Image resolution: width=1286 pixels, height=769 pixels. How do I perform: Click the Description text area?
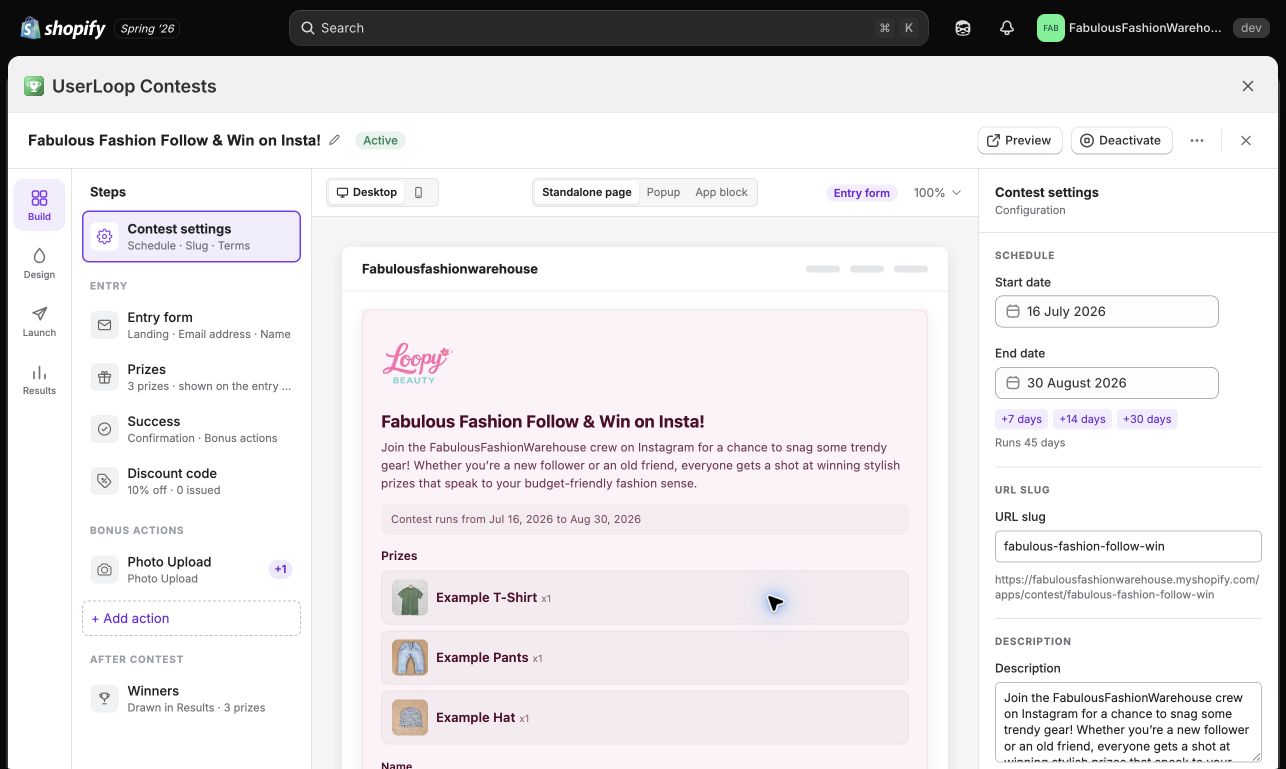pos(1128,723)
